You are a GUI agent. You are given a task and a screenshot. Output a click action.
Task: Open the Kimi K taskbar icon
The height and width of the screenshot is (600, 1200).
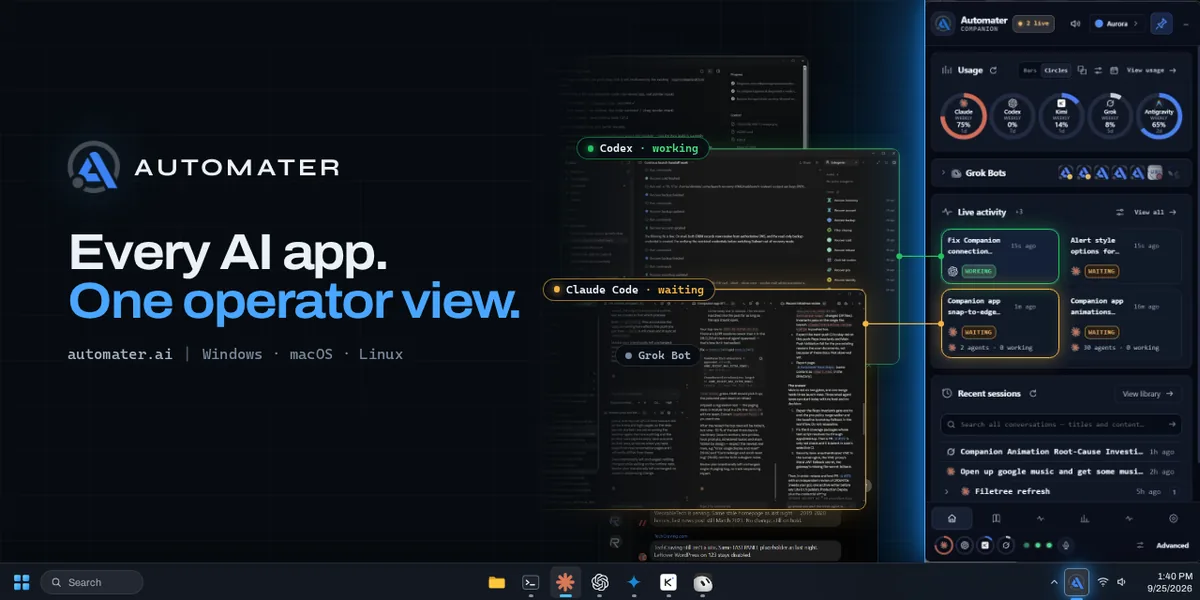pos(668,582)
